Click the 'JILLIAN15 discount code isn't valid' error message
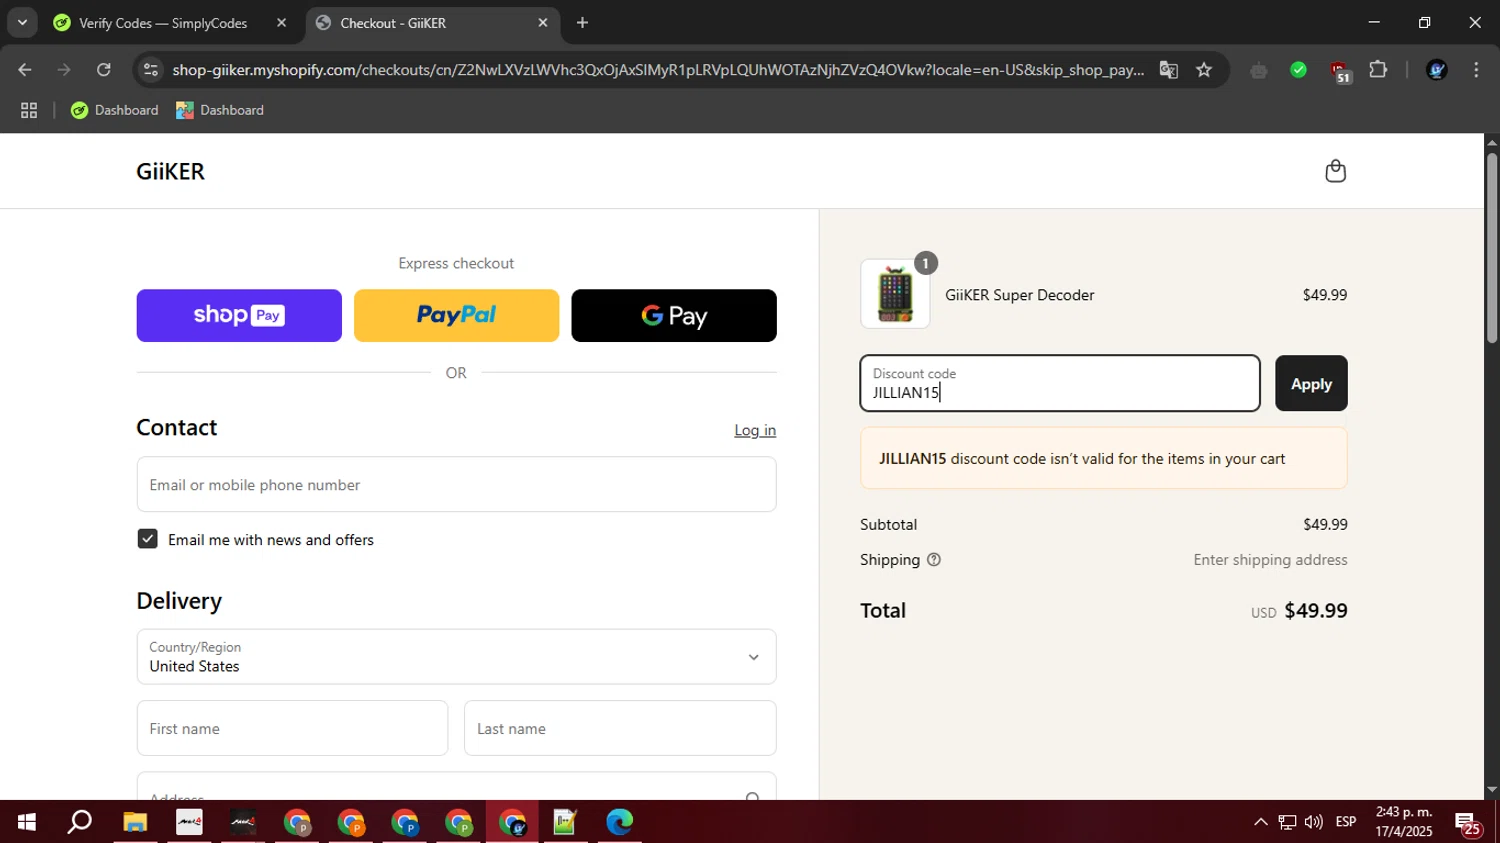This screenshot has height=843, width=1500. pos(1104,458)
